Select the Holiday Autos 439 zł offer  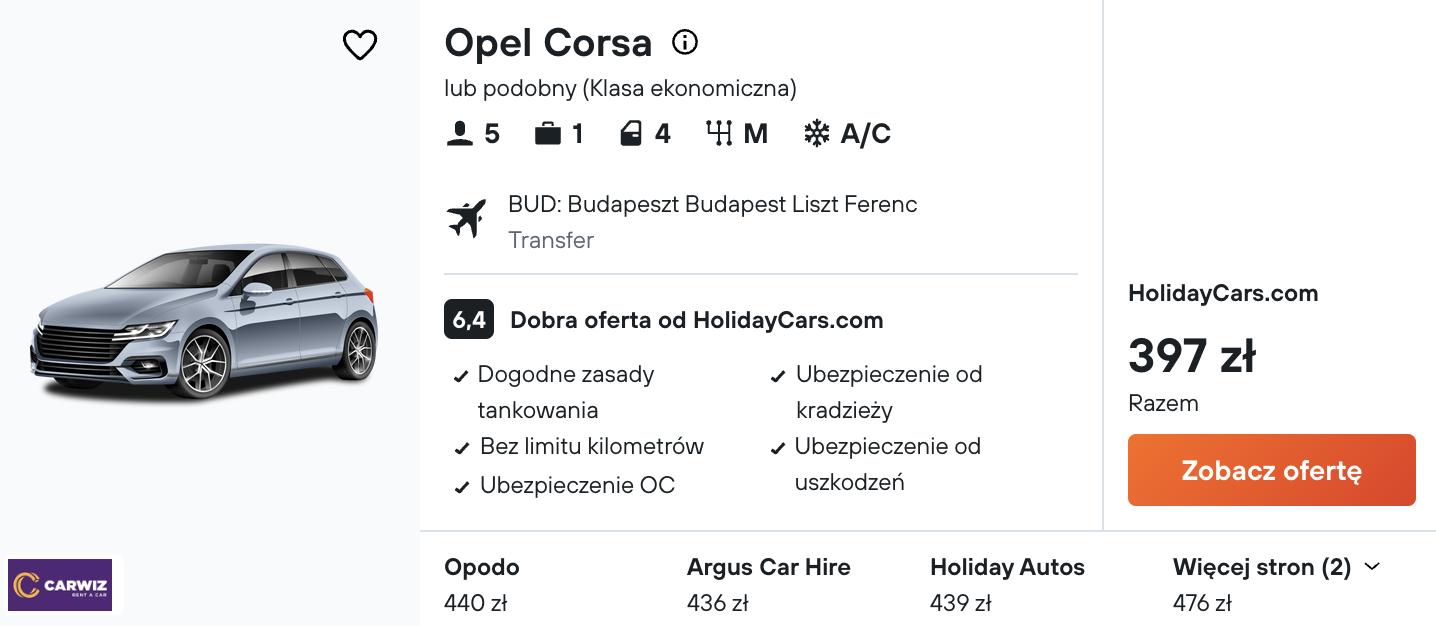tap(1007, 584)
